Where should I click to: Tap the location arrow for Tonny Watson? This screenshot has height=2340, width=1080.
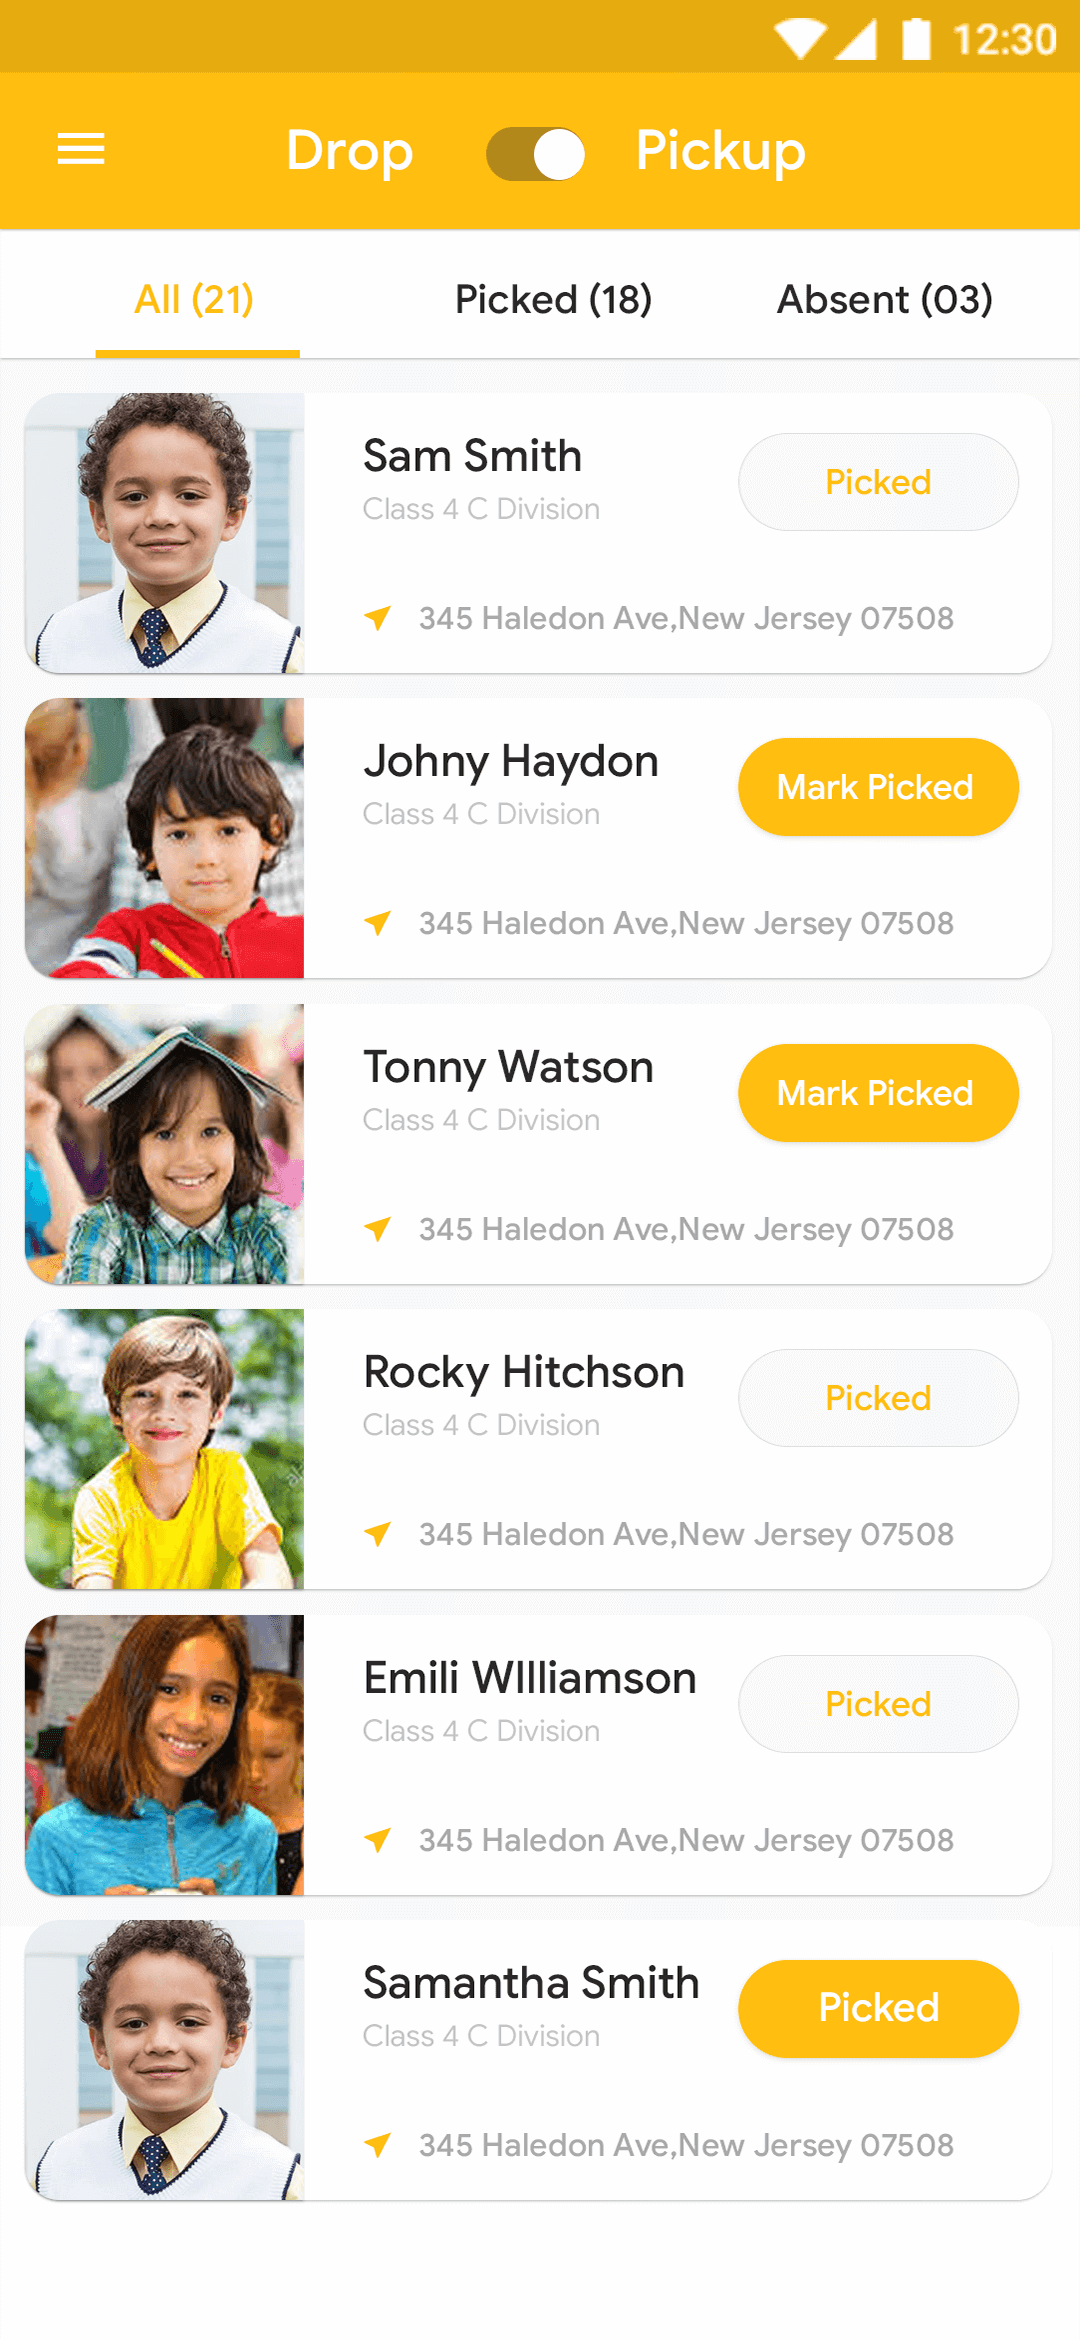coord(378,1229)
